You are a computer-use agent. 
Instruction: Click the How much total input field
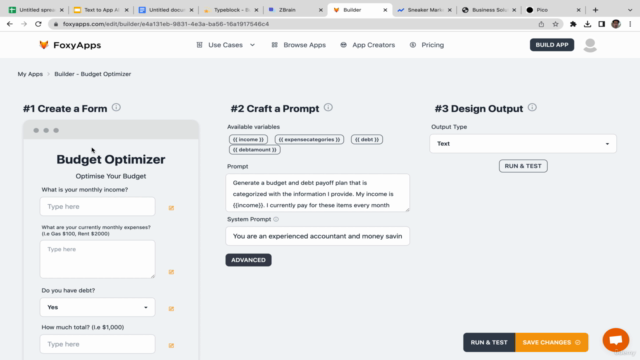click(x=98, y=344)
